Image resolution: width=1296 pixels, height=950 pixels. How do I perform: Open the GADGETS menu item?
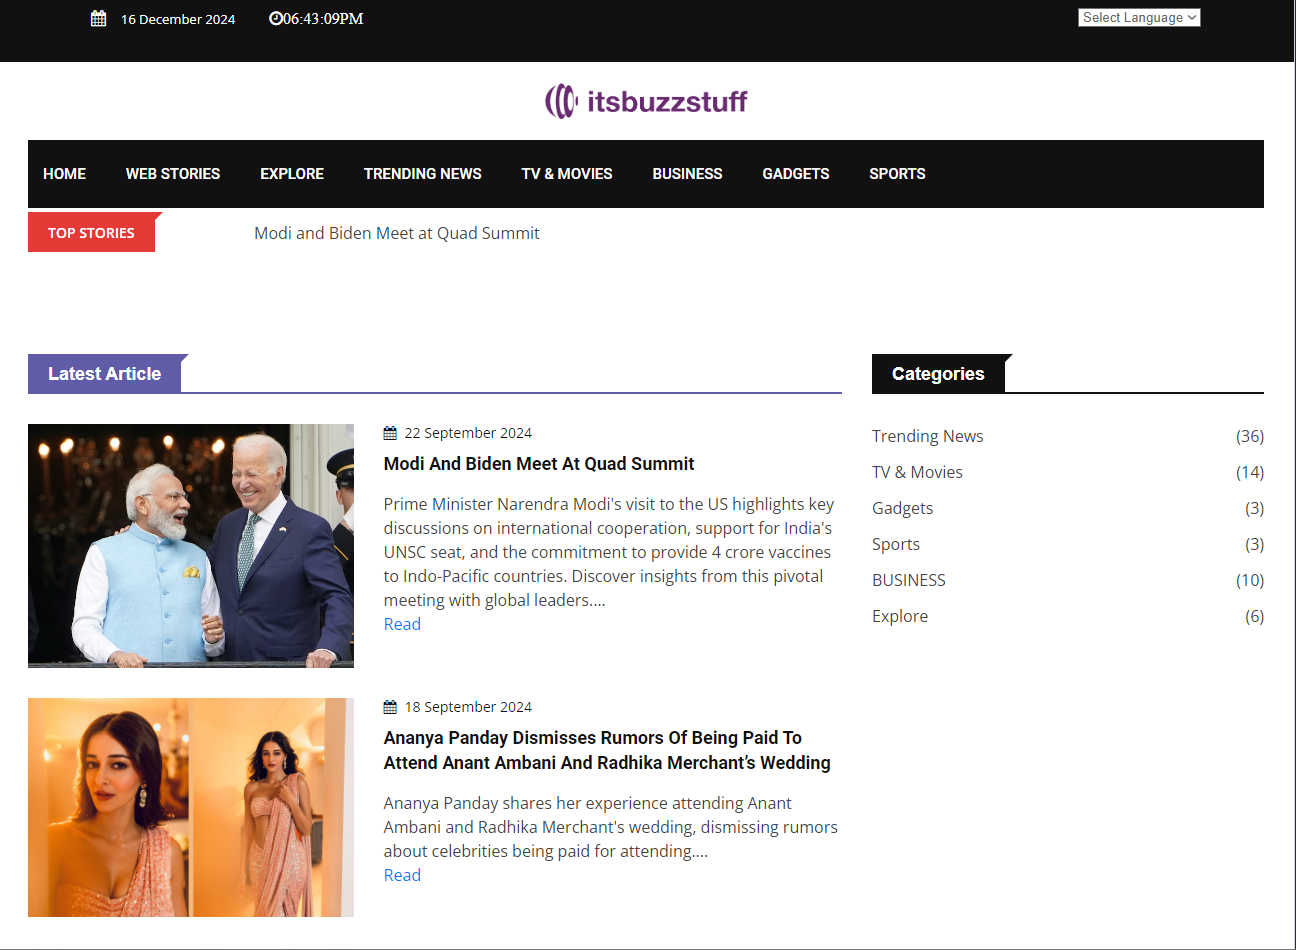coord(795,174)
